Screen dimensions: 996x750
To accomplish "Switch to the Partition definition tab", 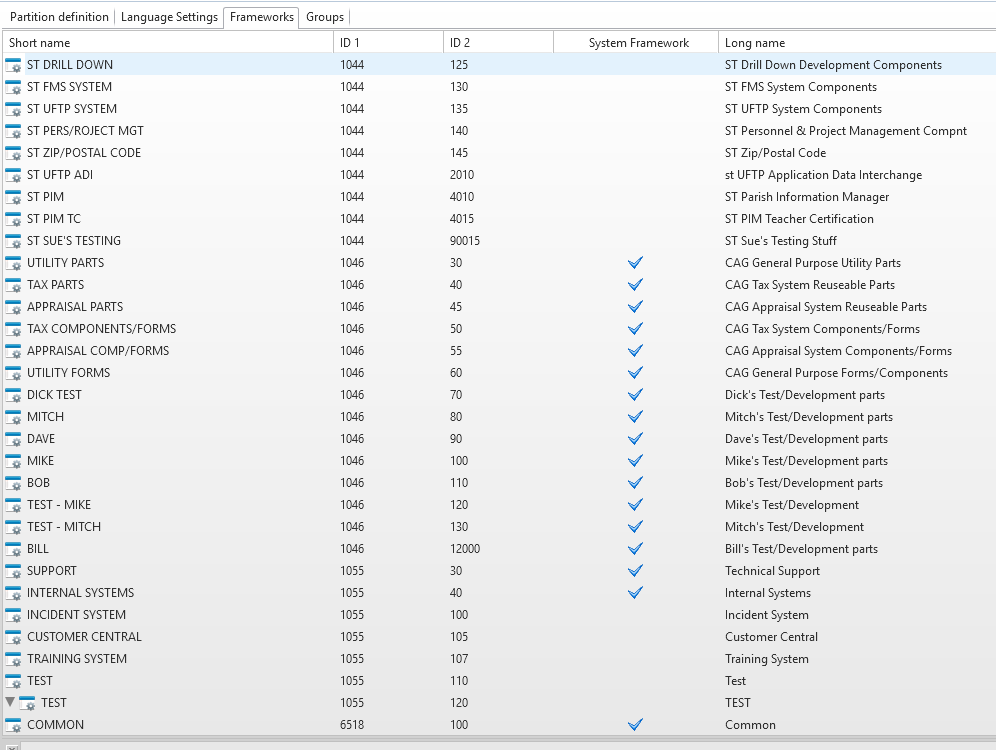I will (x=59, y=17).
